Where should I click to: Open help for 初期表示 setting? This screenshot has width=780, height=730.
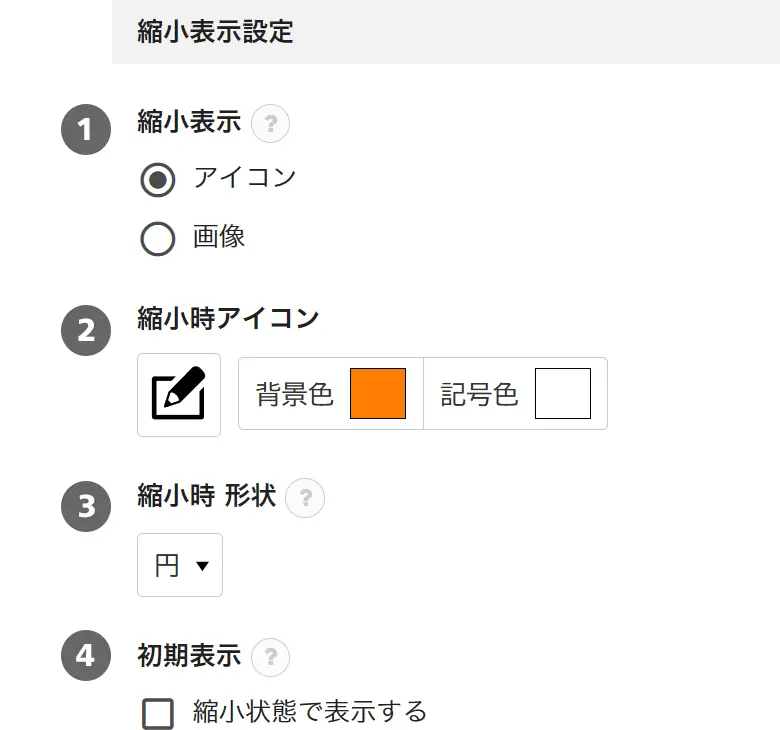coord(270,657)
